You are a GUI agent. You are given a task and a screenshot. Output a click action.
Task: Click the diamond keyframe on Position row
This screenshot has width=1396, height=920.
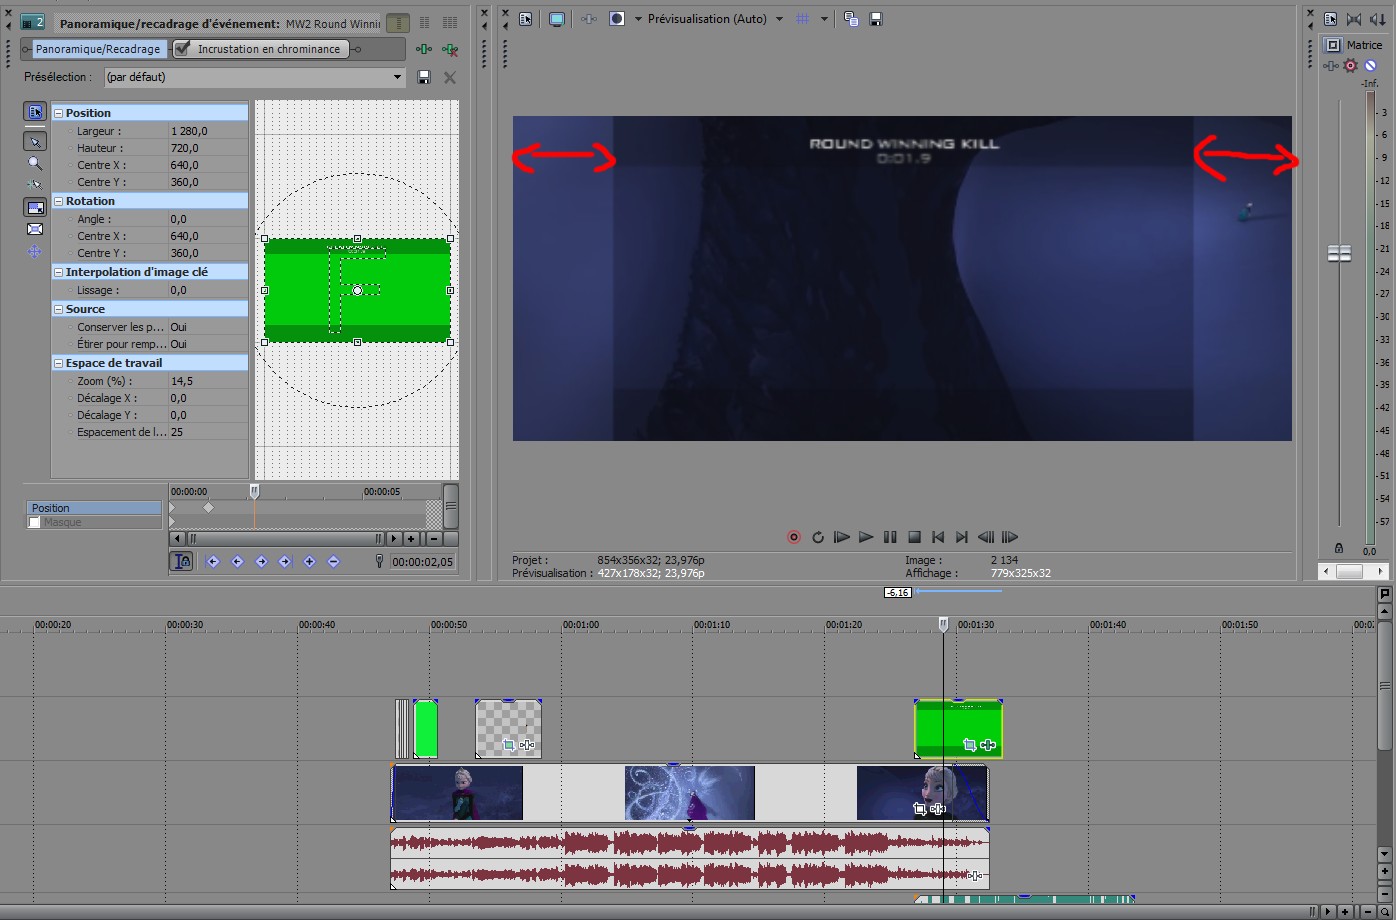click(208, 508)
